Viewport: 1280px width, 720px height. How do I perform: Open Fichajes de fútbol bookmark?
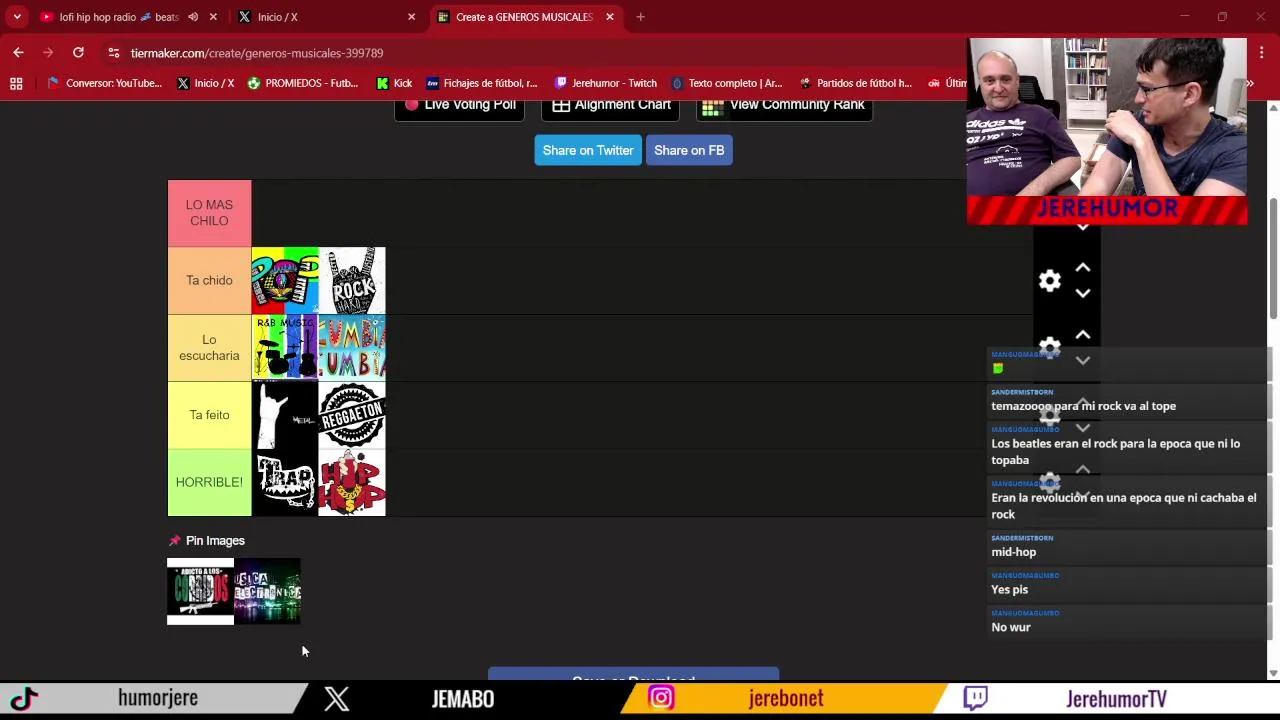(482, 84)
